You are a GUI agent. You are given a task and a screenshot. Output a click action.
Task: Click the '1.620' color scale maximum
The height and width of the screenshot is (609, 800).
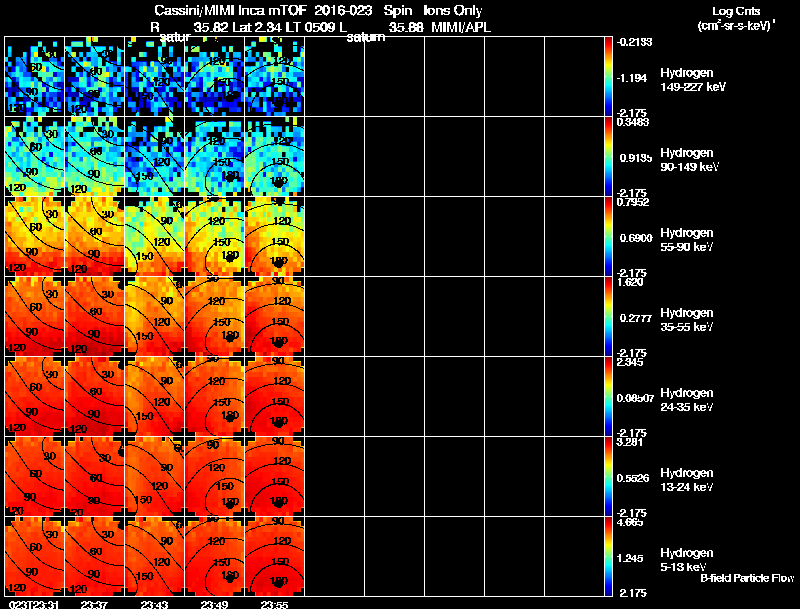(630, 282)
